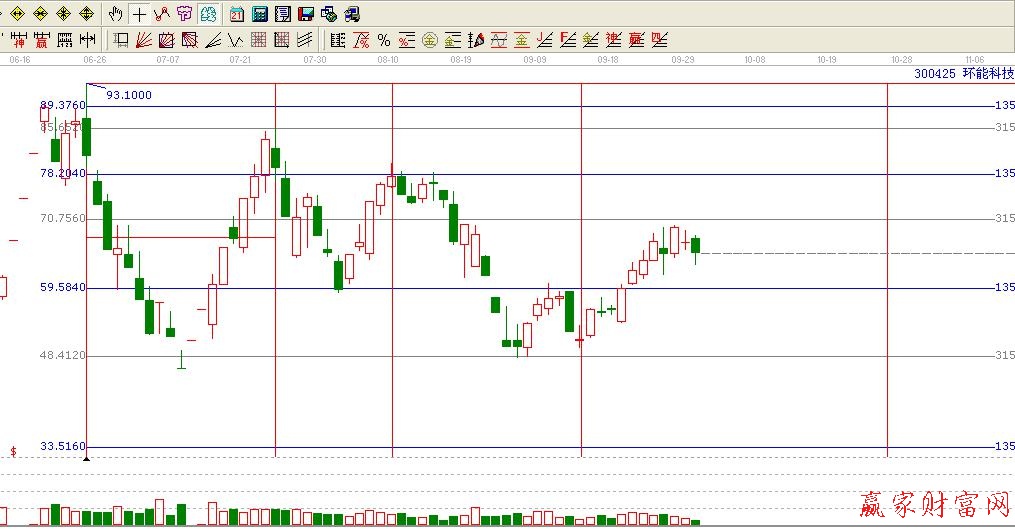This screenshot has height=529, width=1015.
Task: Click the red grid square tool
Action: coord(258,40)
